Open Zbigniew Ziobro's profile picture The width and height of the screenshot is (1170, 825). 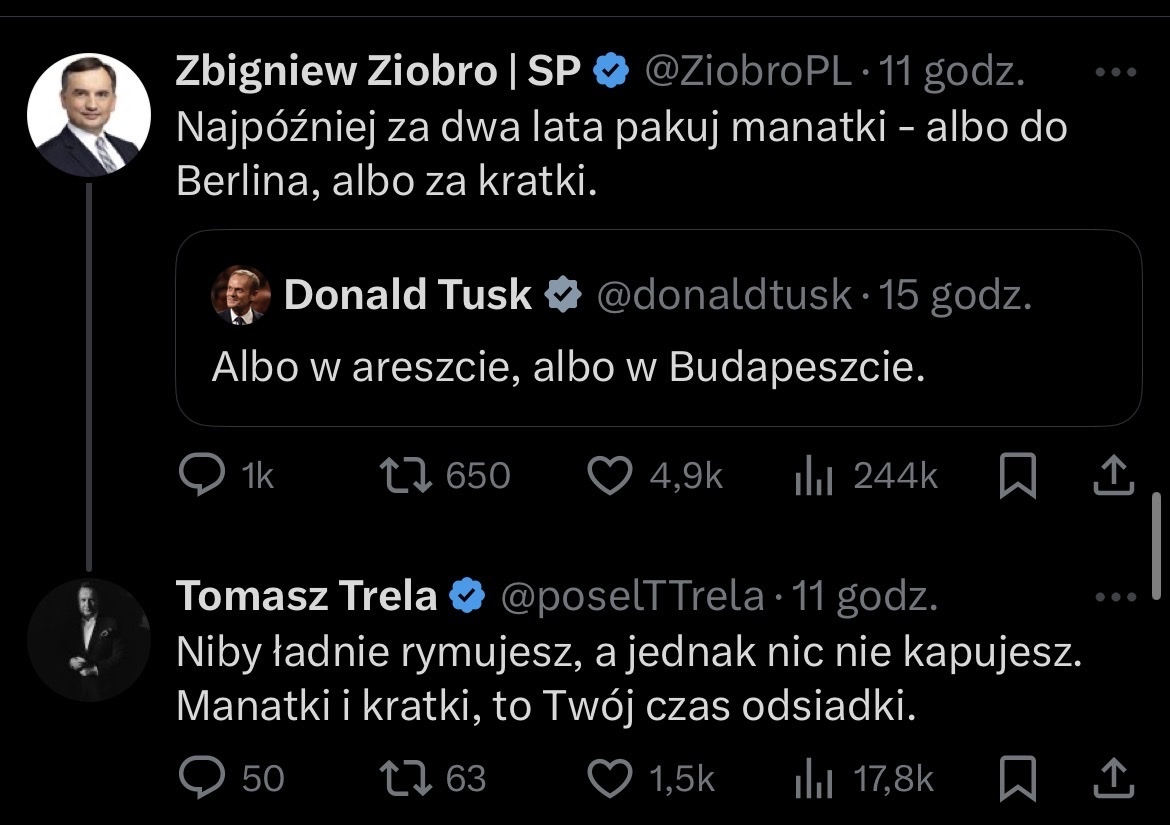tap(89, 114)
